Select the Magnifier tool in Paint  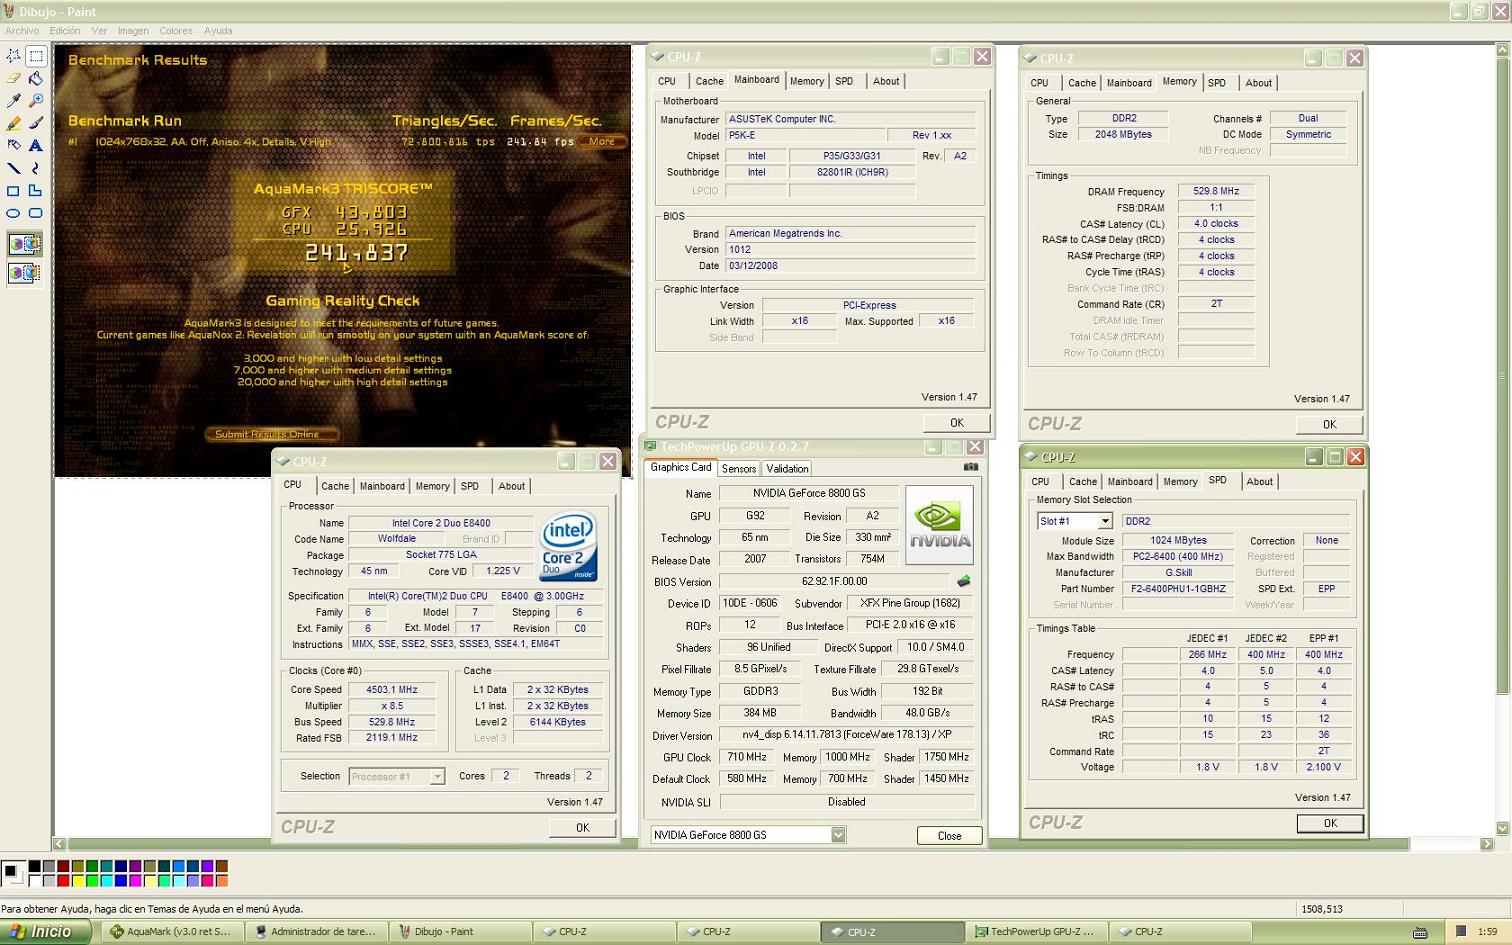click(36, 101)
